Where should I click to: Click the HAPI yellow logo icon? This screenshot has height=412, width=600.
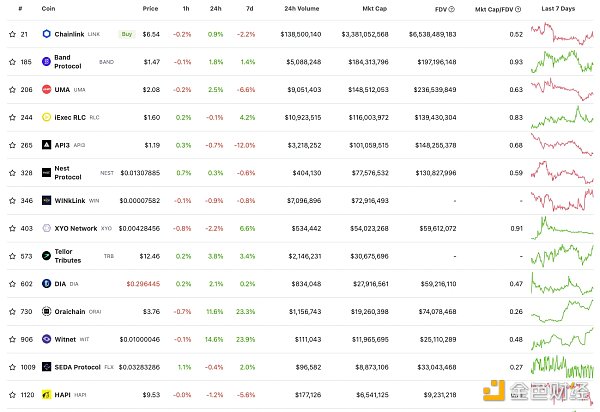pyautogui.click(x=46, y=395)
